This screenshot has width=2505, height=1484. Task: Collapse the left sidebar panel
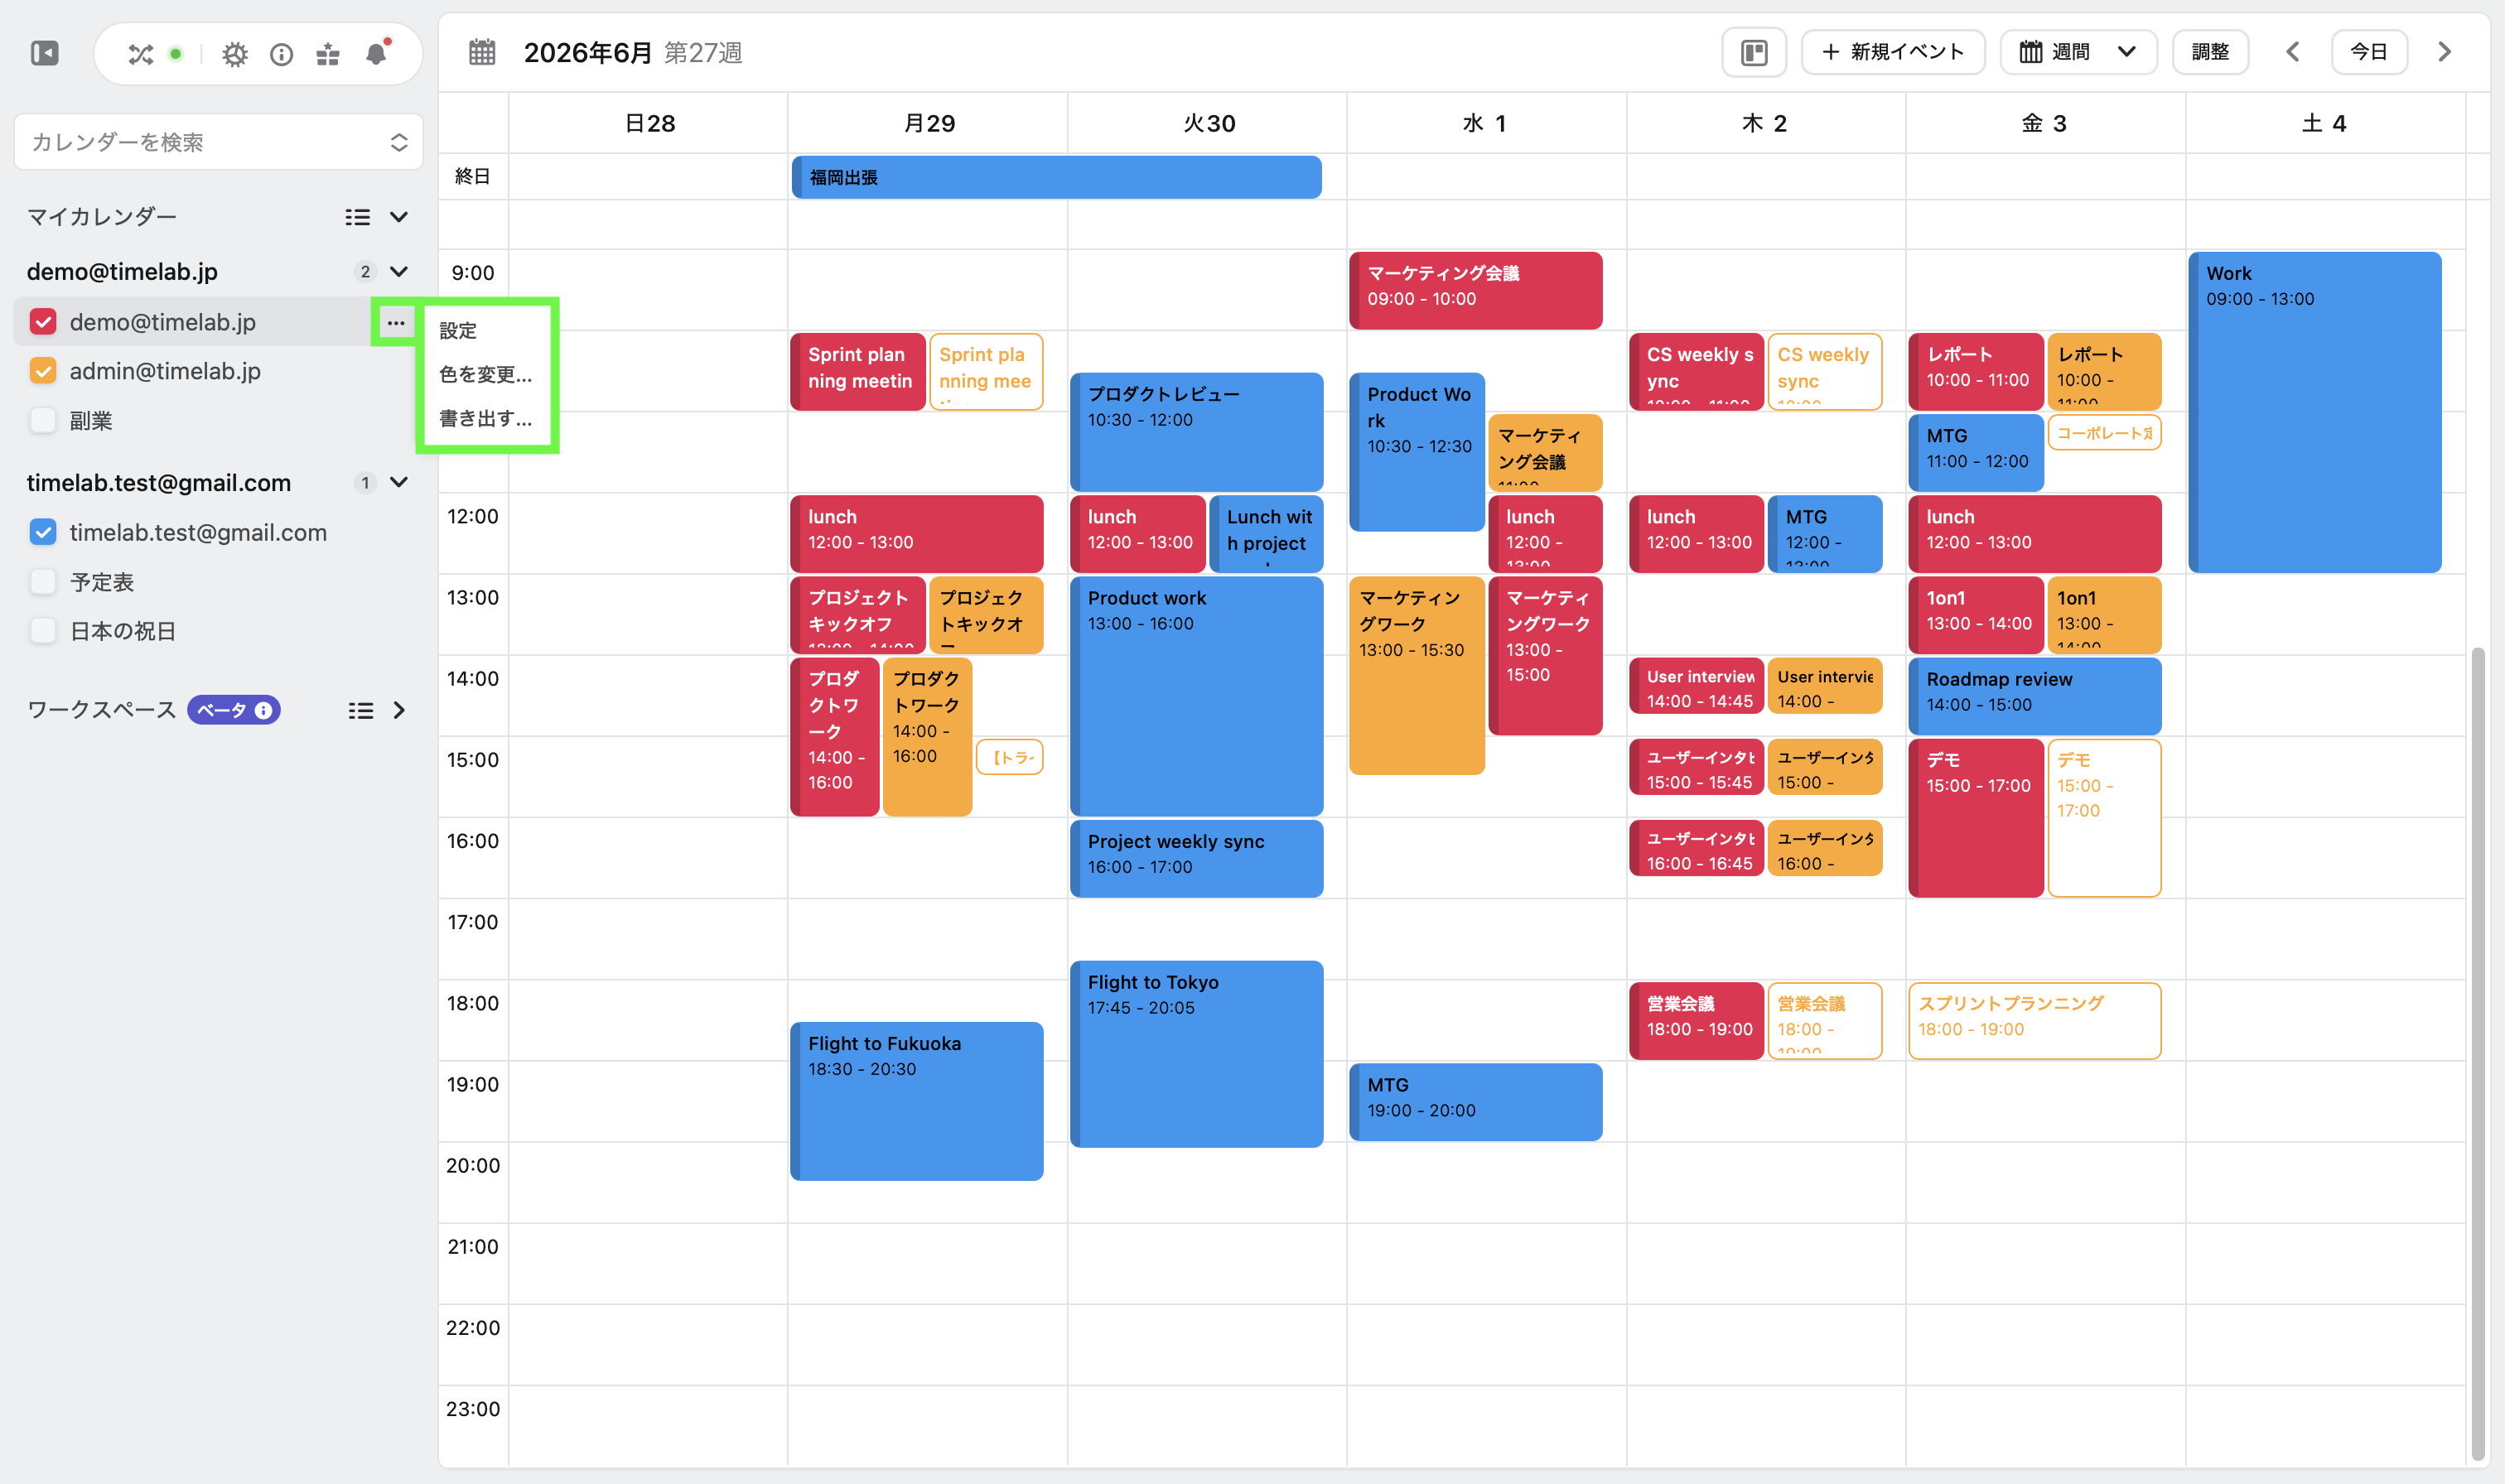[x=45, y=53]
